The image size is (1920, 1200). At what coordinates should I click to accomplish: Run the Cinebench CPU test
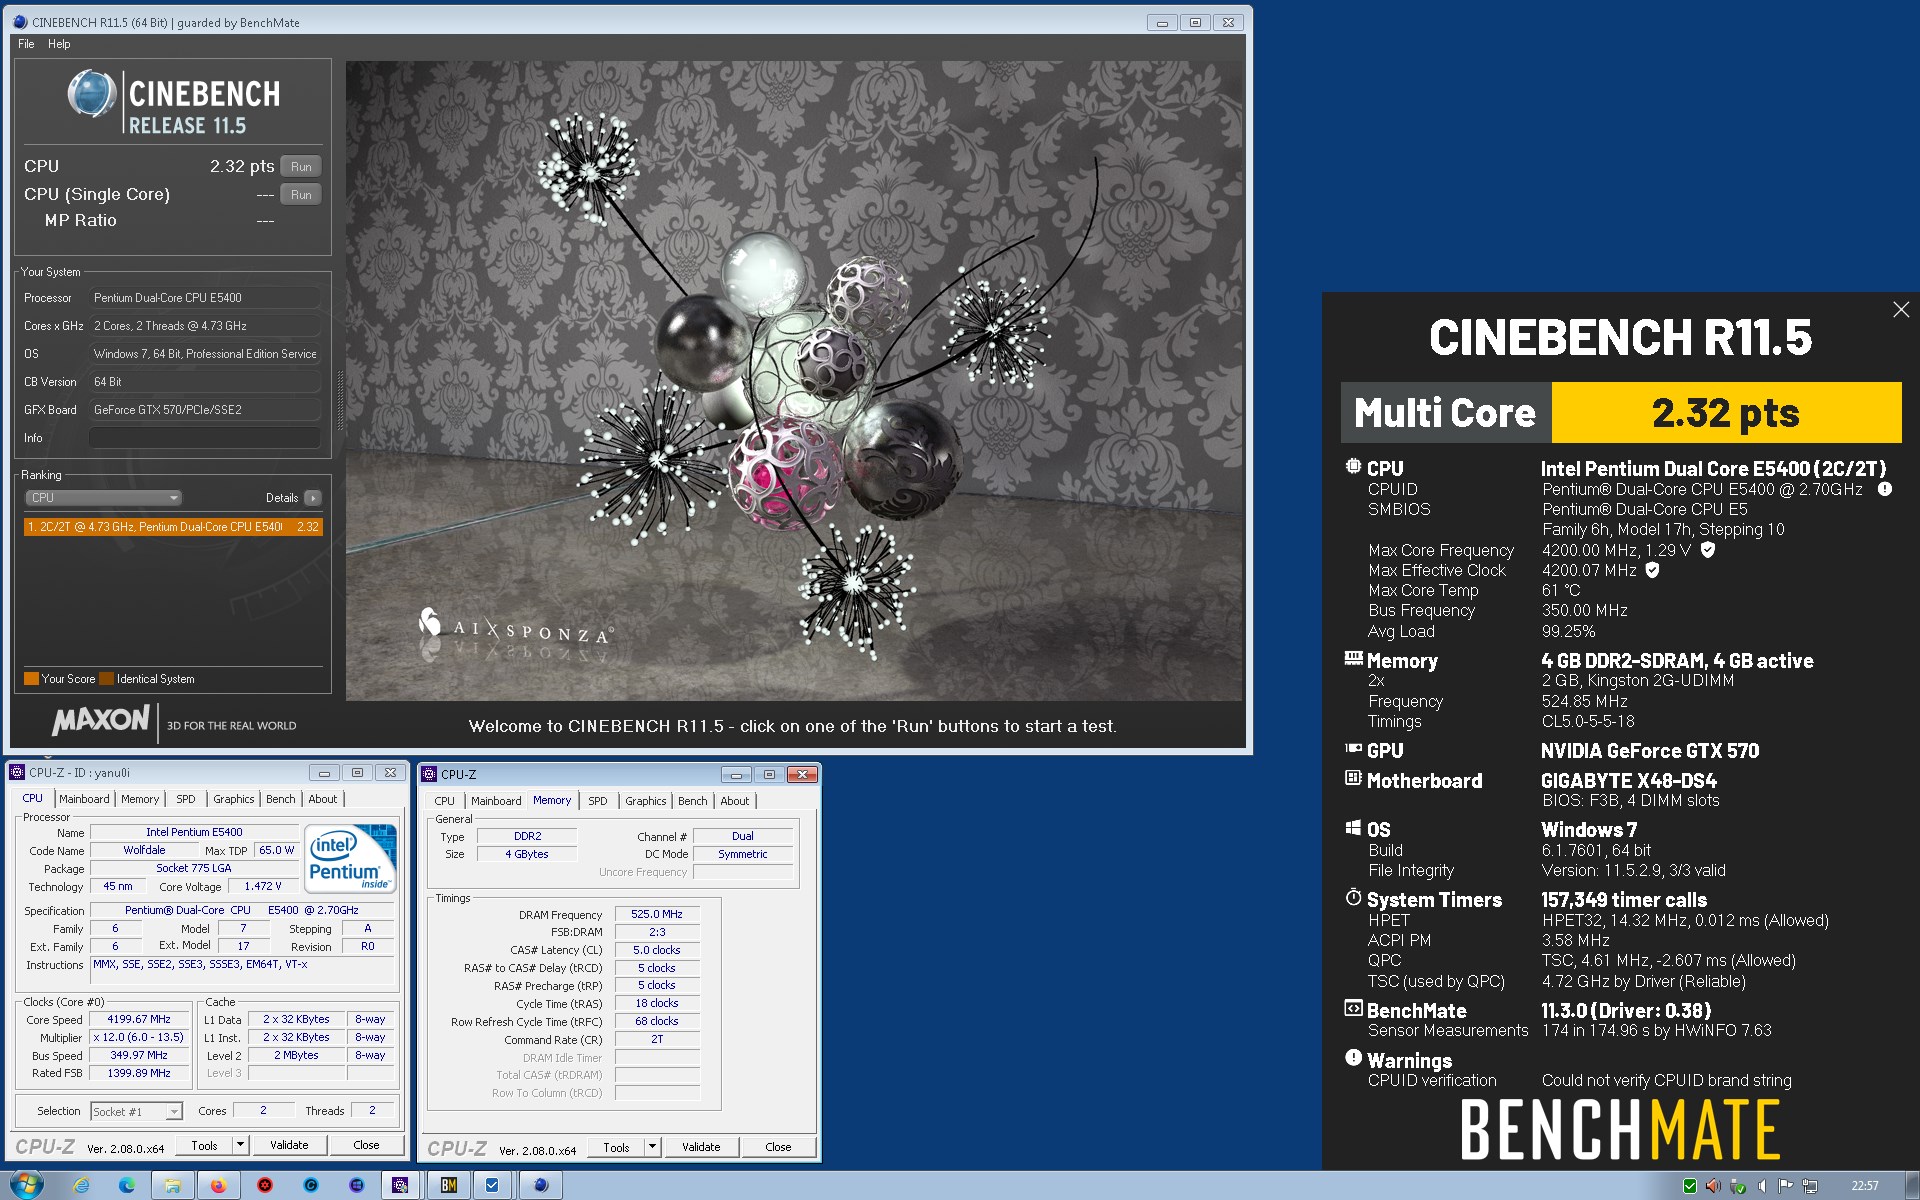tap(301, 166)
